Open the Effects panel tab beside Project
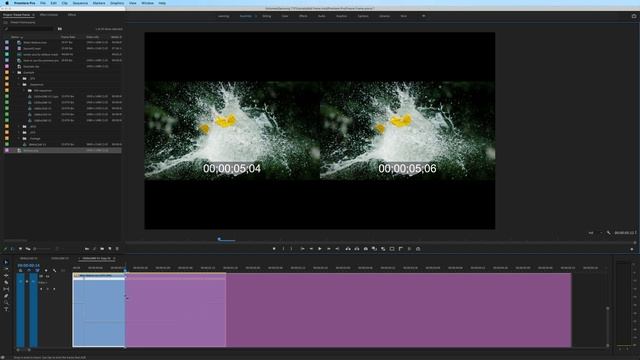 point(72,15)
